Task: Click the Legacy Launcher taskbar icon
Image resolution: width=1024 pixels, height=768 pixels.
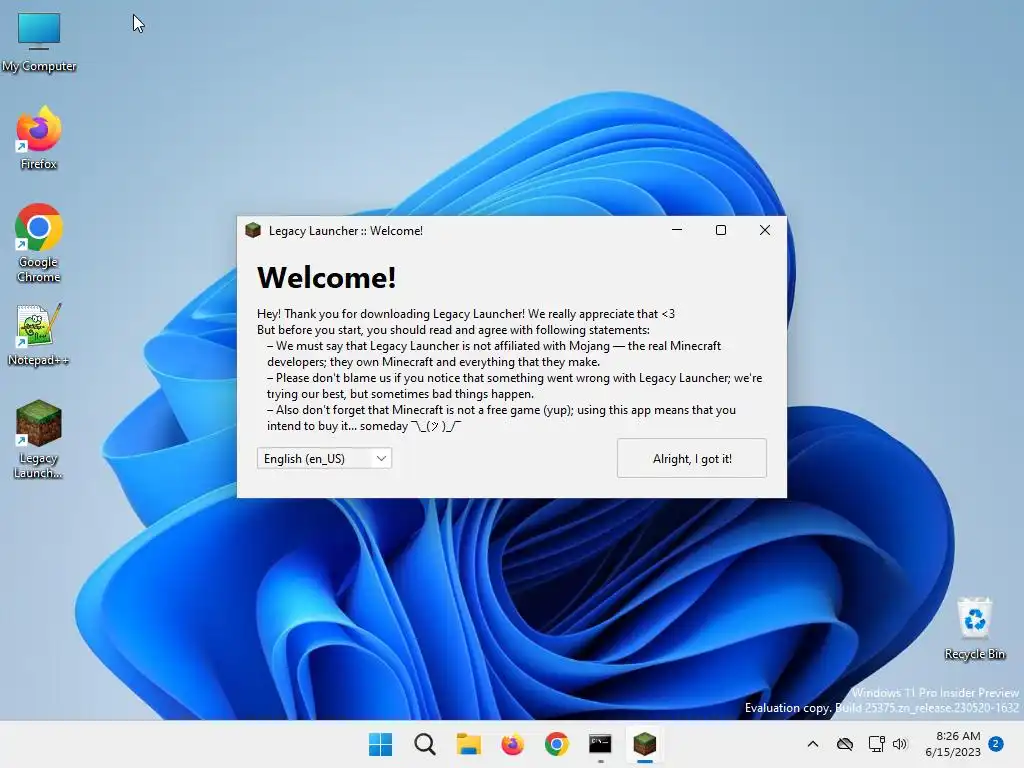Action: tap(645, 744)
